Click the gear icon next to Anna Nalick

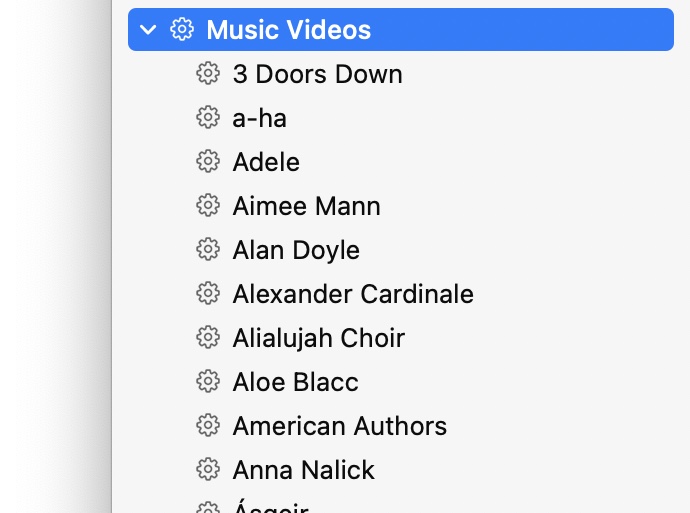click(x=207, y=470)
